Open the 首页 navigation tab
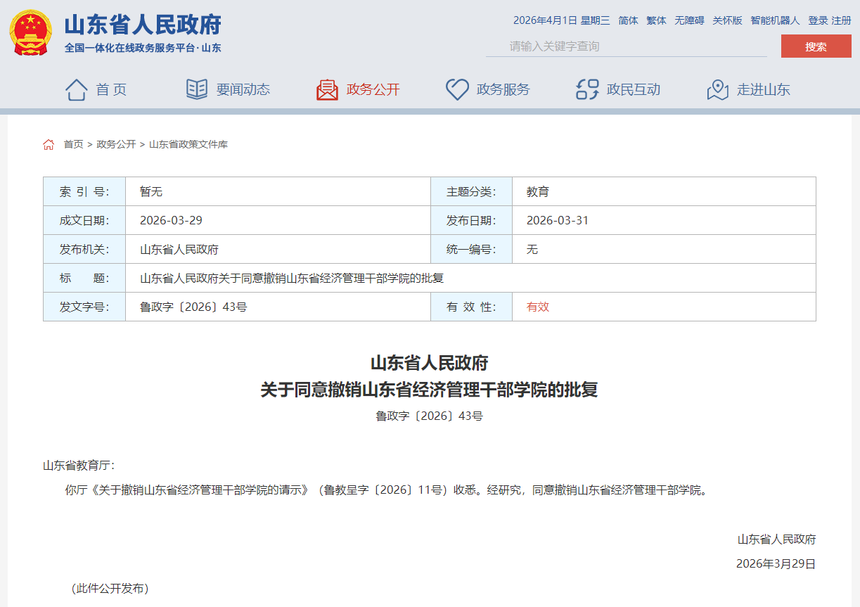Viewport: 860px width, 607px height. (x=112, y=89)
